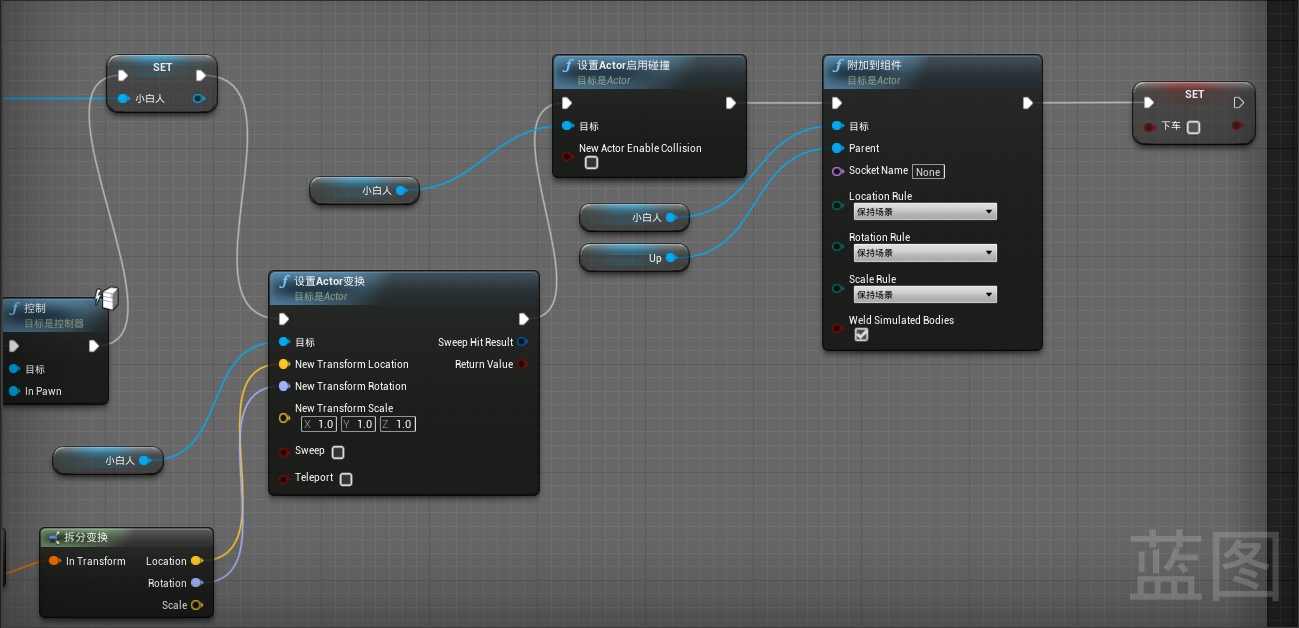Toggle the 下车 boolean checkbox
This screenshot has width=1299, height=628.
1193,127
